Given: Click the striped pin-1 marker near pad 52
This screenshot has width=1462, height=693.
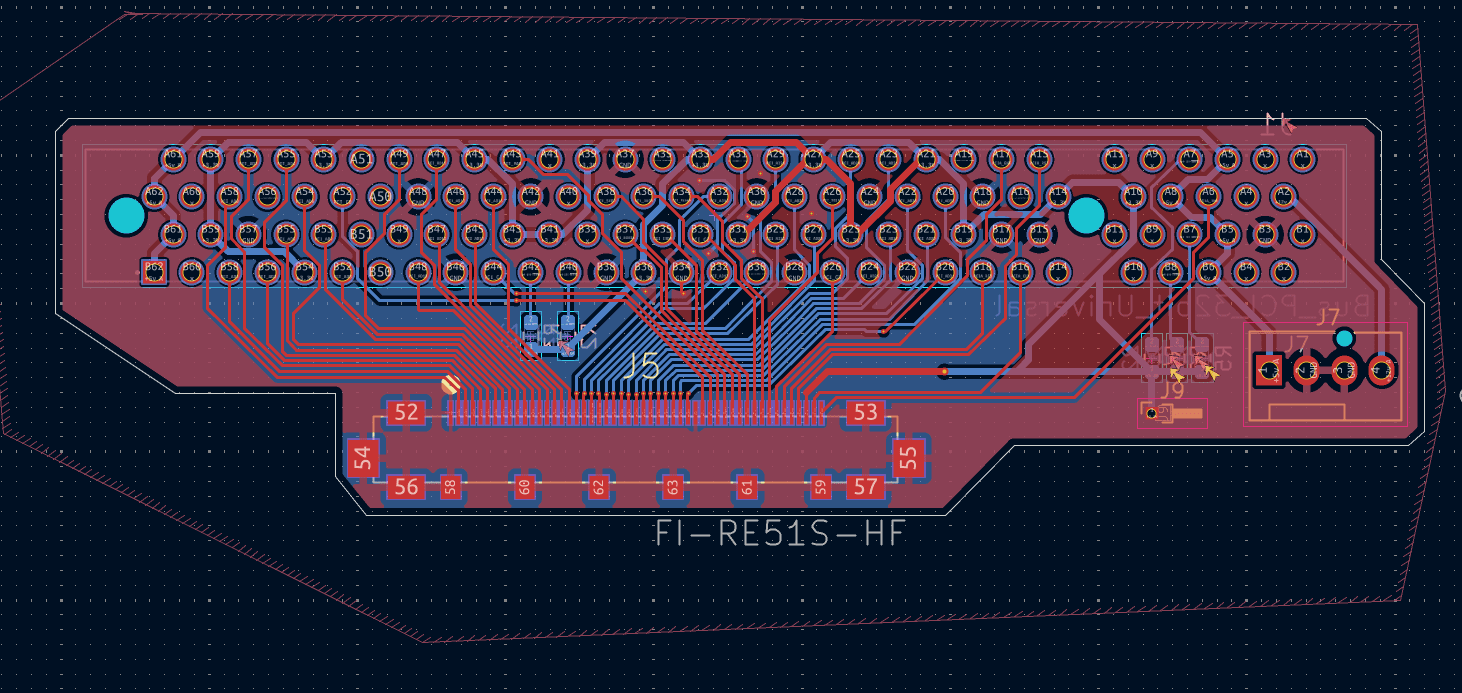Looking at the screenshot, I should pyautogui.click(x=451, y=384).
